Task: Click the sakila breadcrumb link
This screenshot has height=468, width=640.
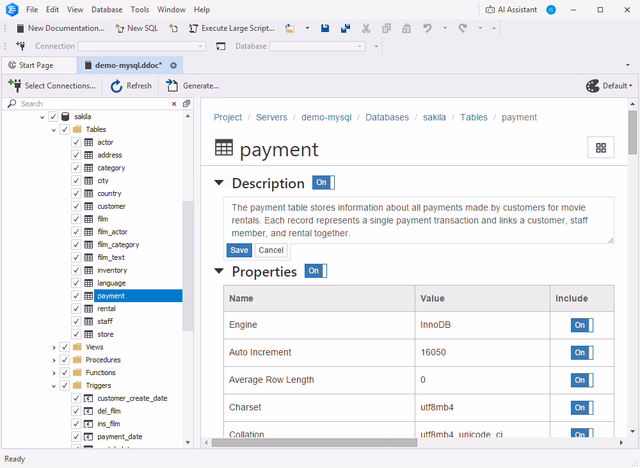Action: (x=434, y=118)
